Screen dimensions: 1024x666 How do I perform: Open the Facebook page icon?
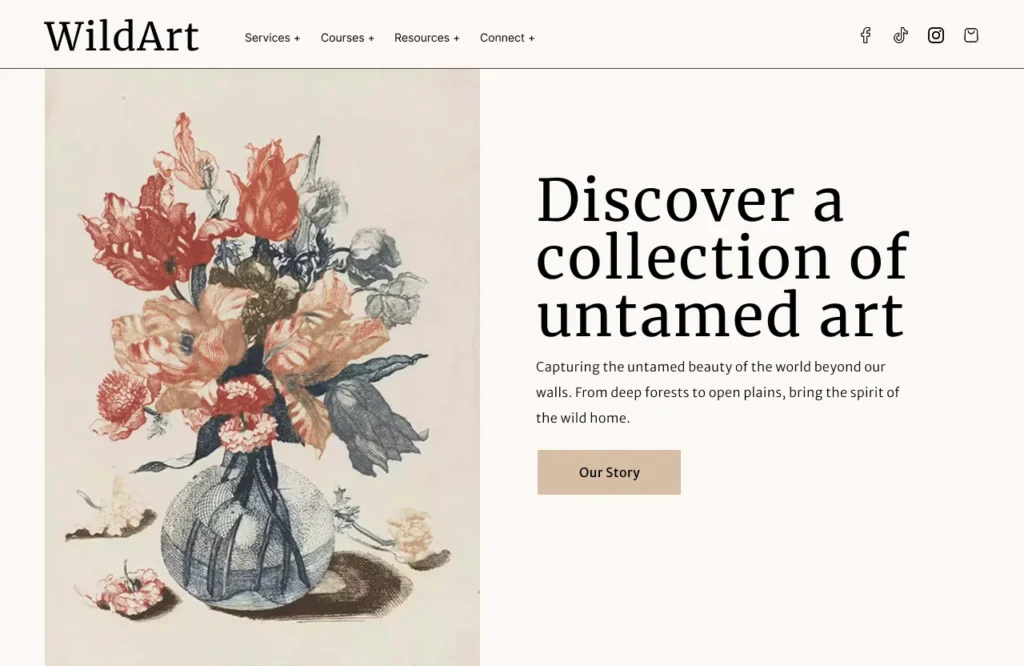coord(866,36)
